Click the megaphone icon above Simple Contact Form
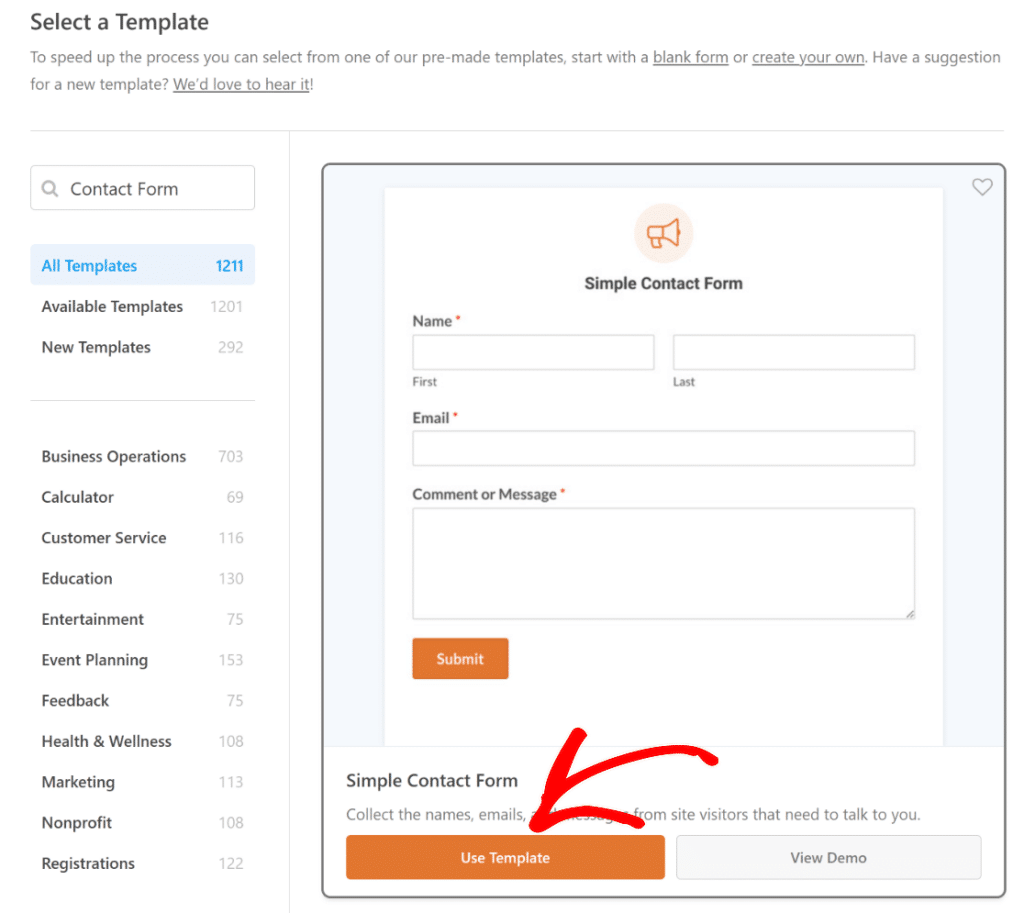Image resolution: width=1024 pixels, height=913 pixels. click(x=663, y=232)
